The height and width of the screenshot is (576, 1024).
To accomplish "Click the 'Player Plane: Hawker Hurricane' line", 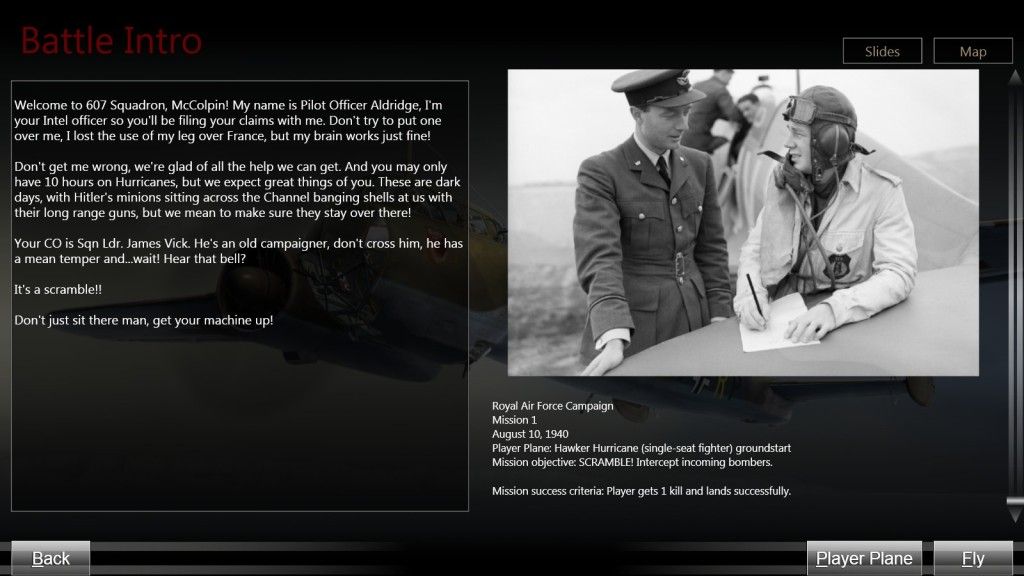I will (641, 448).
